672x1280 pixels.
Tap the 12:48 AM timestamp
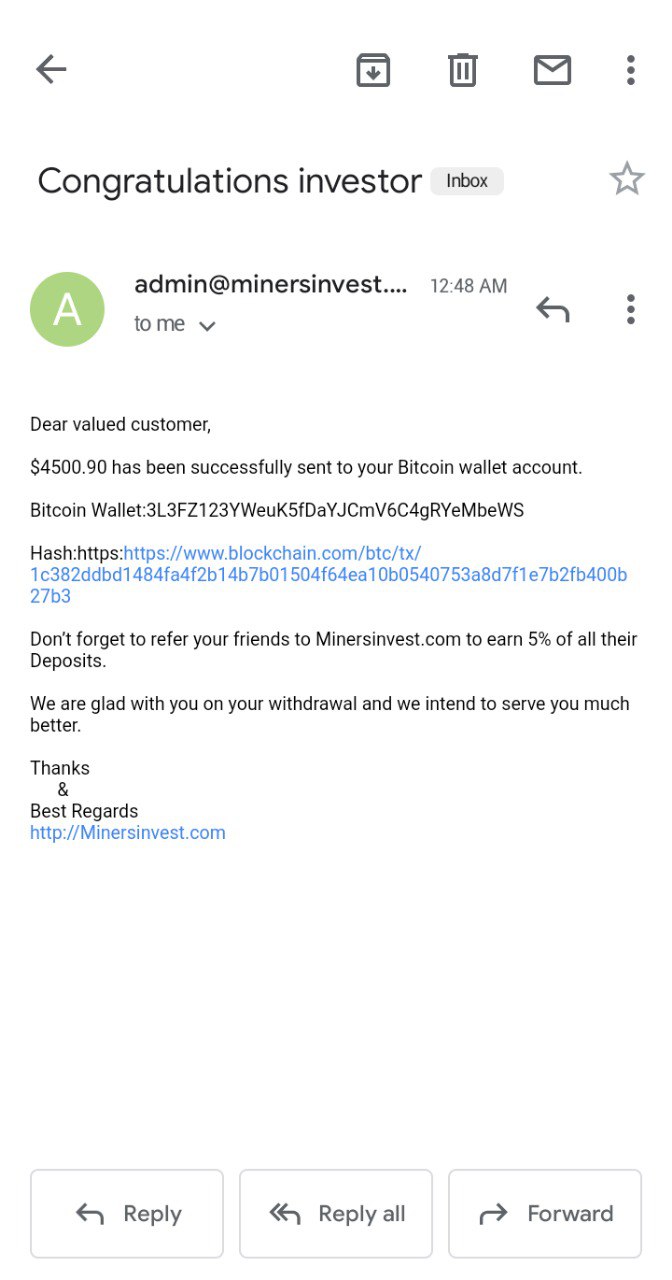click(x=468, y=286)
